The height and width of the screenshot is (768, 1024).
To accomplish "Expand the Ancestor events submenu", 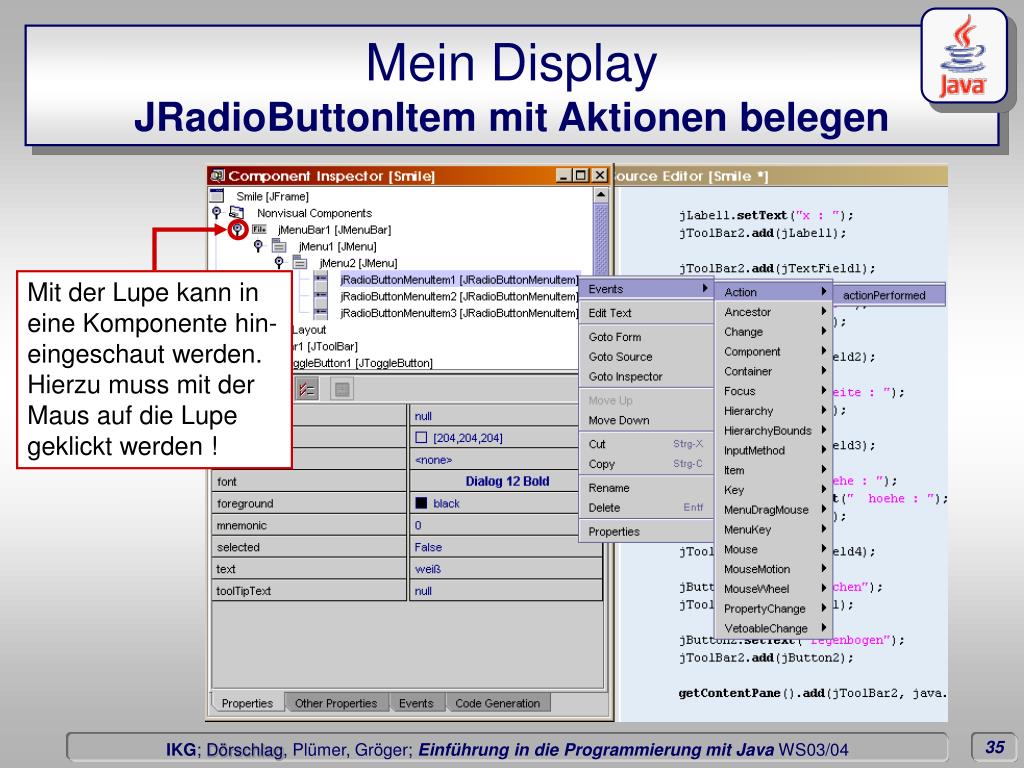I will click(774, 312).
